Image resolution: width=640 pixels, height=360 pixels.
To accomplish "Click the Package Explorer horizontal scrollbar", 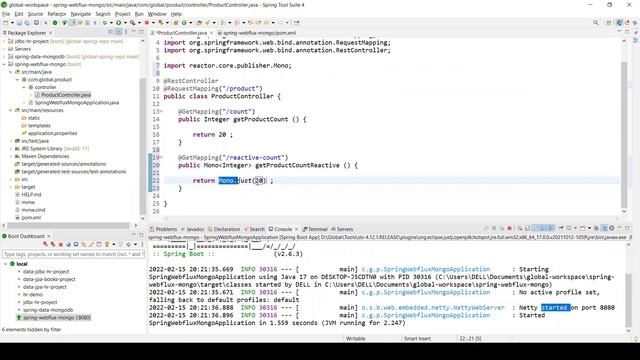I will click(x=69, y=225).
